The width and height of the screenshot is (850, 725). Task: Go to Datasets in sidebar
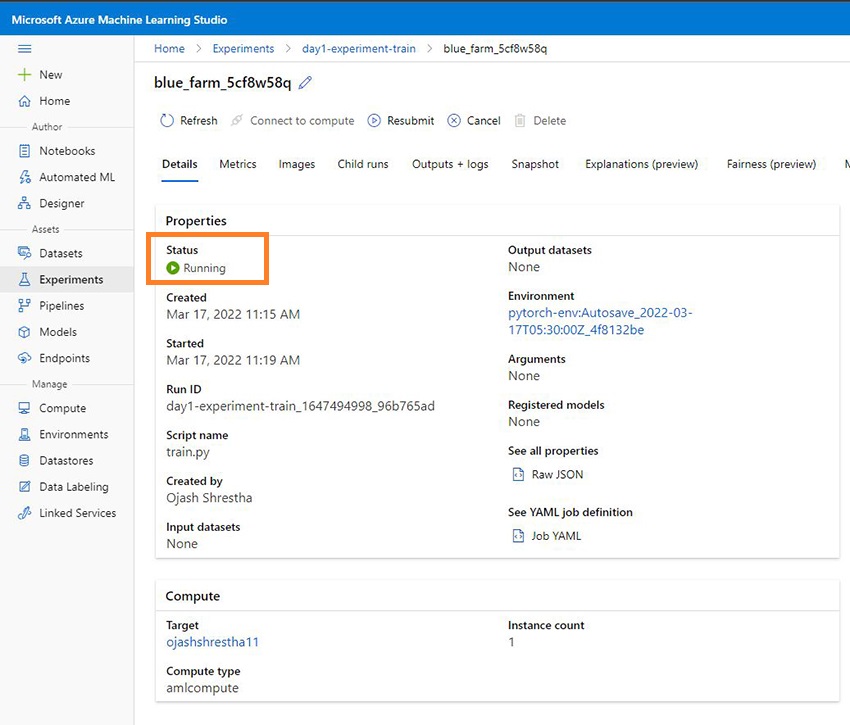pyautogui.click(x=60, y=253)
